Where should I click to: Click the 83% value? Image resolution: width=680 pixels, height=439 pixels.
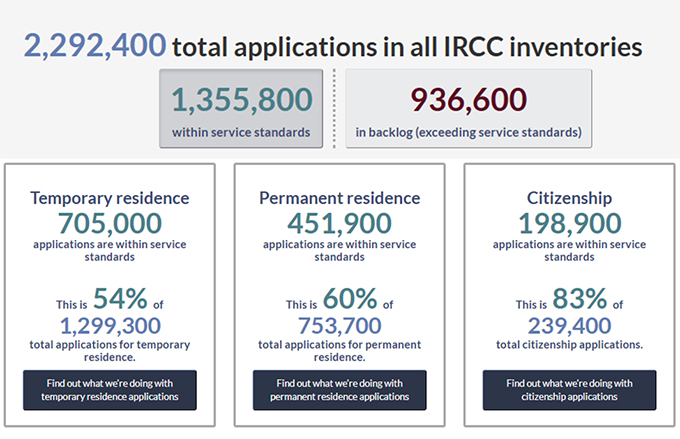(579, 298)
